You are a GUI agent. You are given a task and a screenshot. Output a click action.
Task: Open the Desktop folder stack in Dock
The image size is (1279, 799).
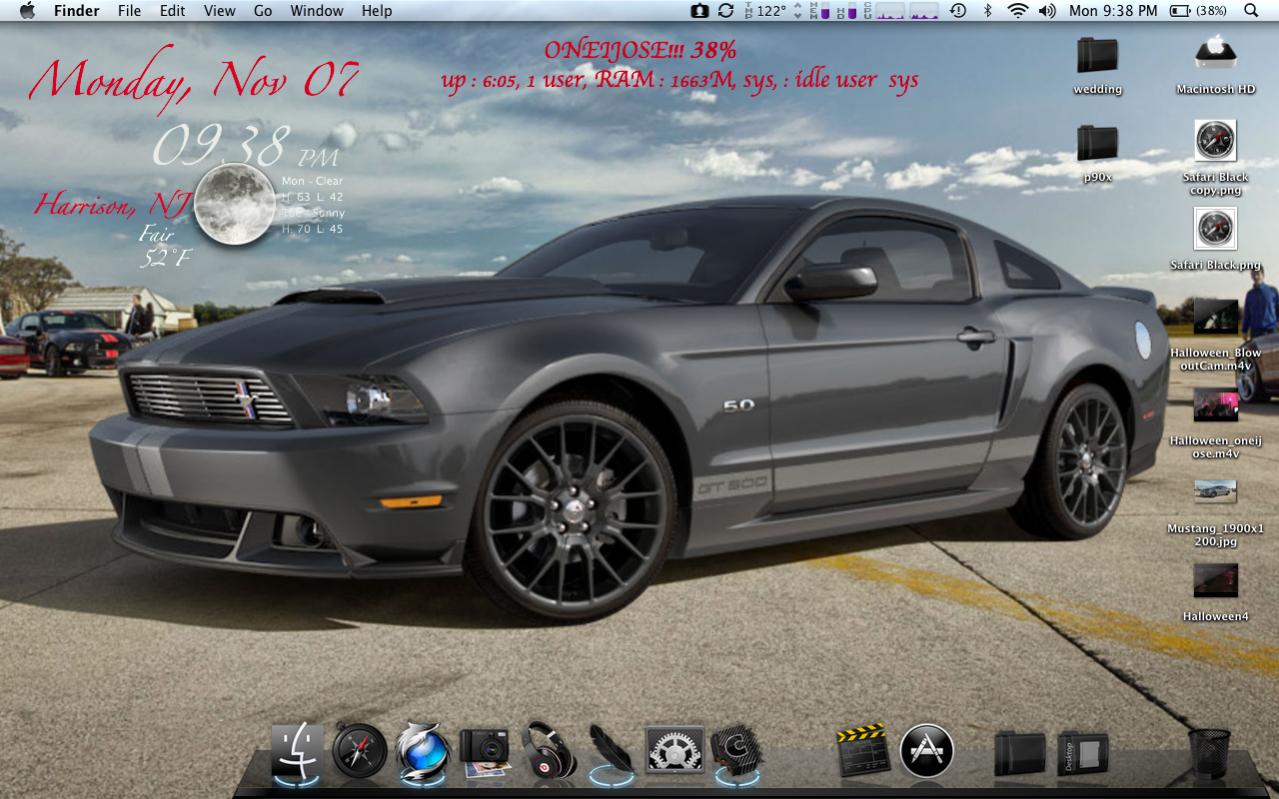pos(1083,753)
